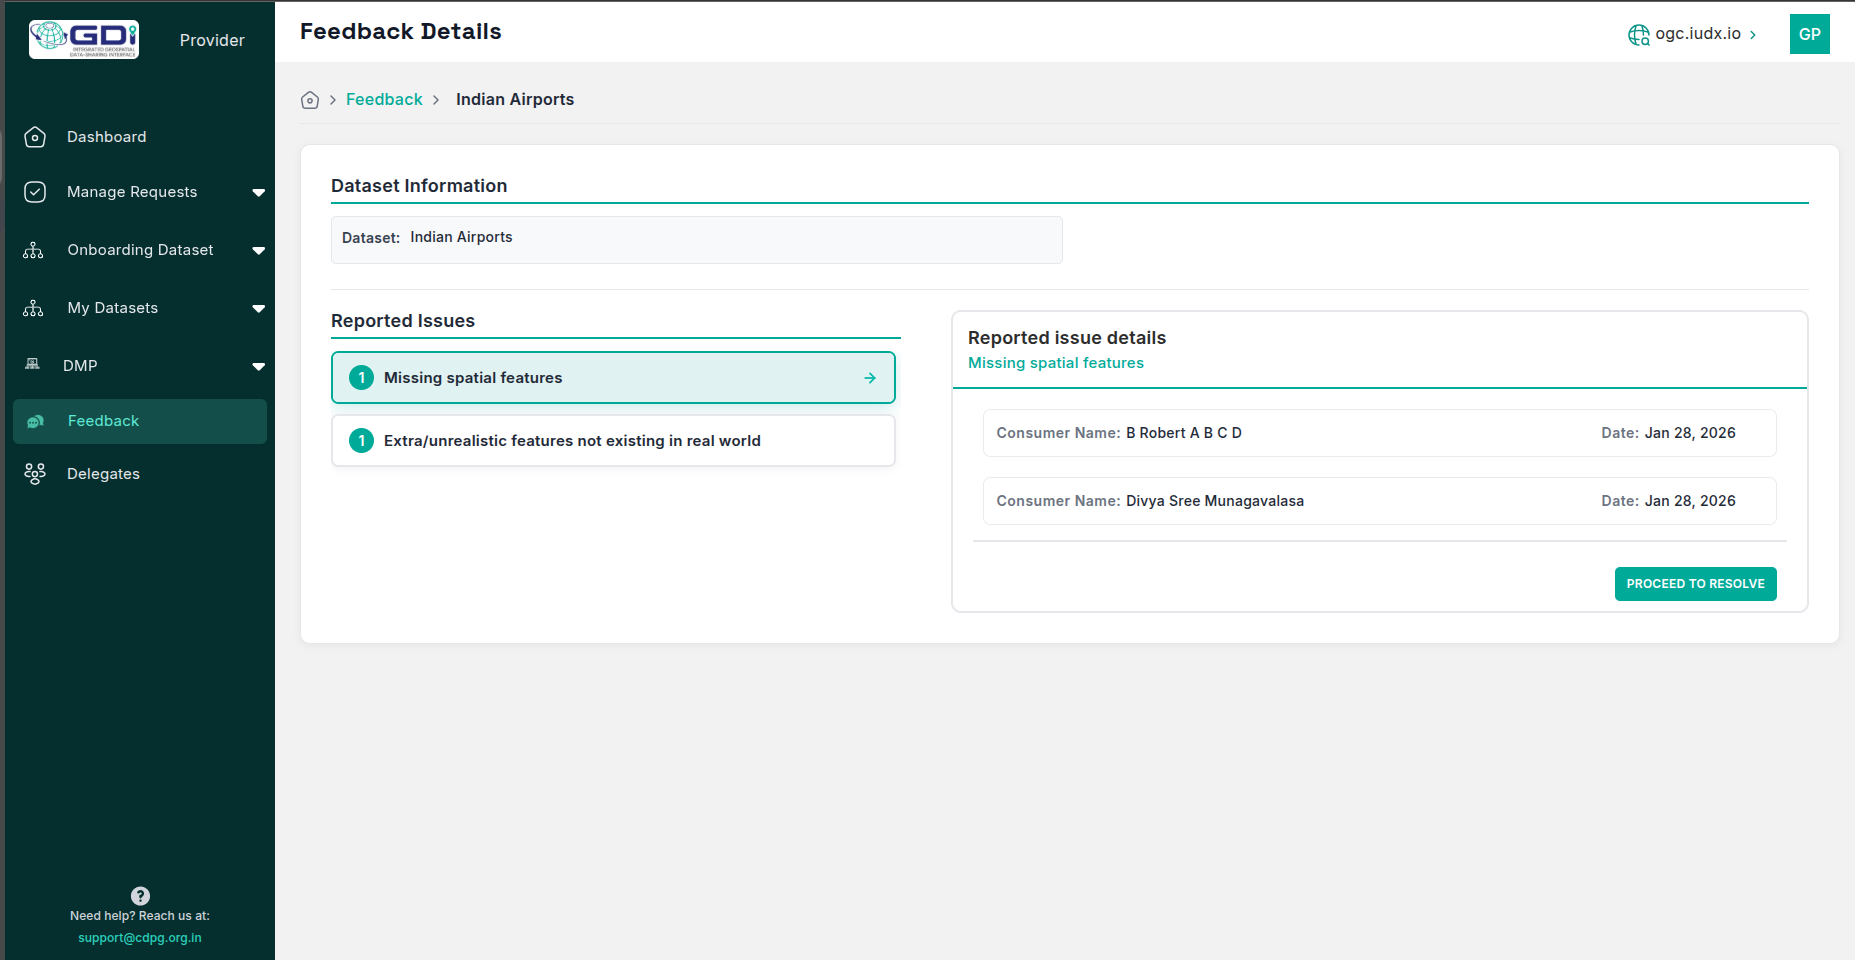Click the Delegates sidebar icon
The image size is (1855, 960).
pos(35,474)
